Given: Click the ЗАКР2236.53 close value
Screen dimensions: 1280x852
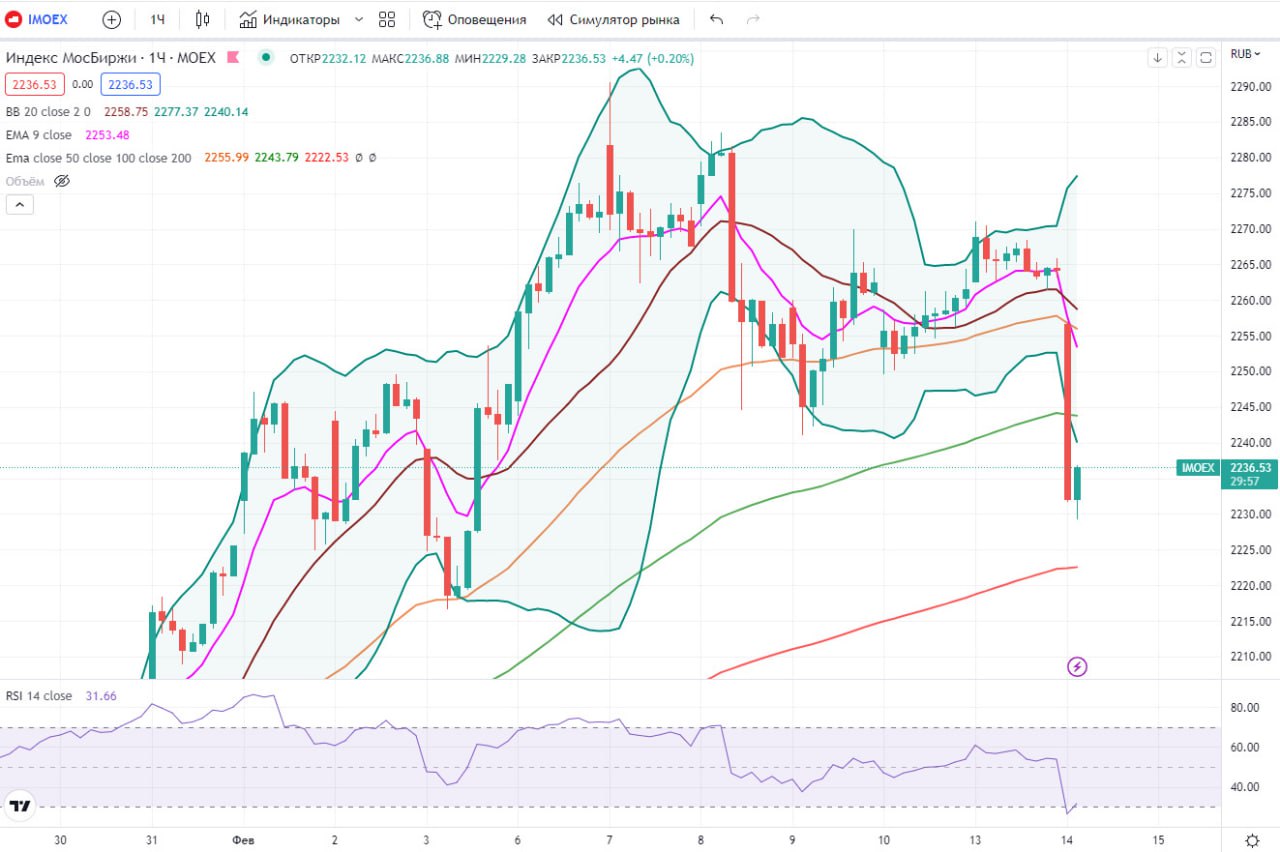Looking at the screenshot, I should click(569, 58).
